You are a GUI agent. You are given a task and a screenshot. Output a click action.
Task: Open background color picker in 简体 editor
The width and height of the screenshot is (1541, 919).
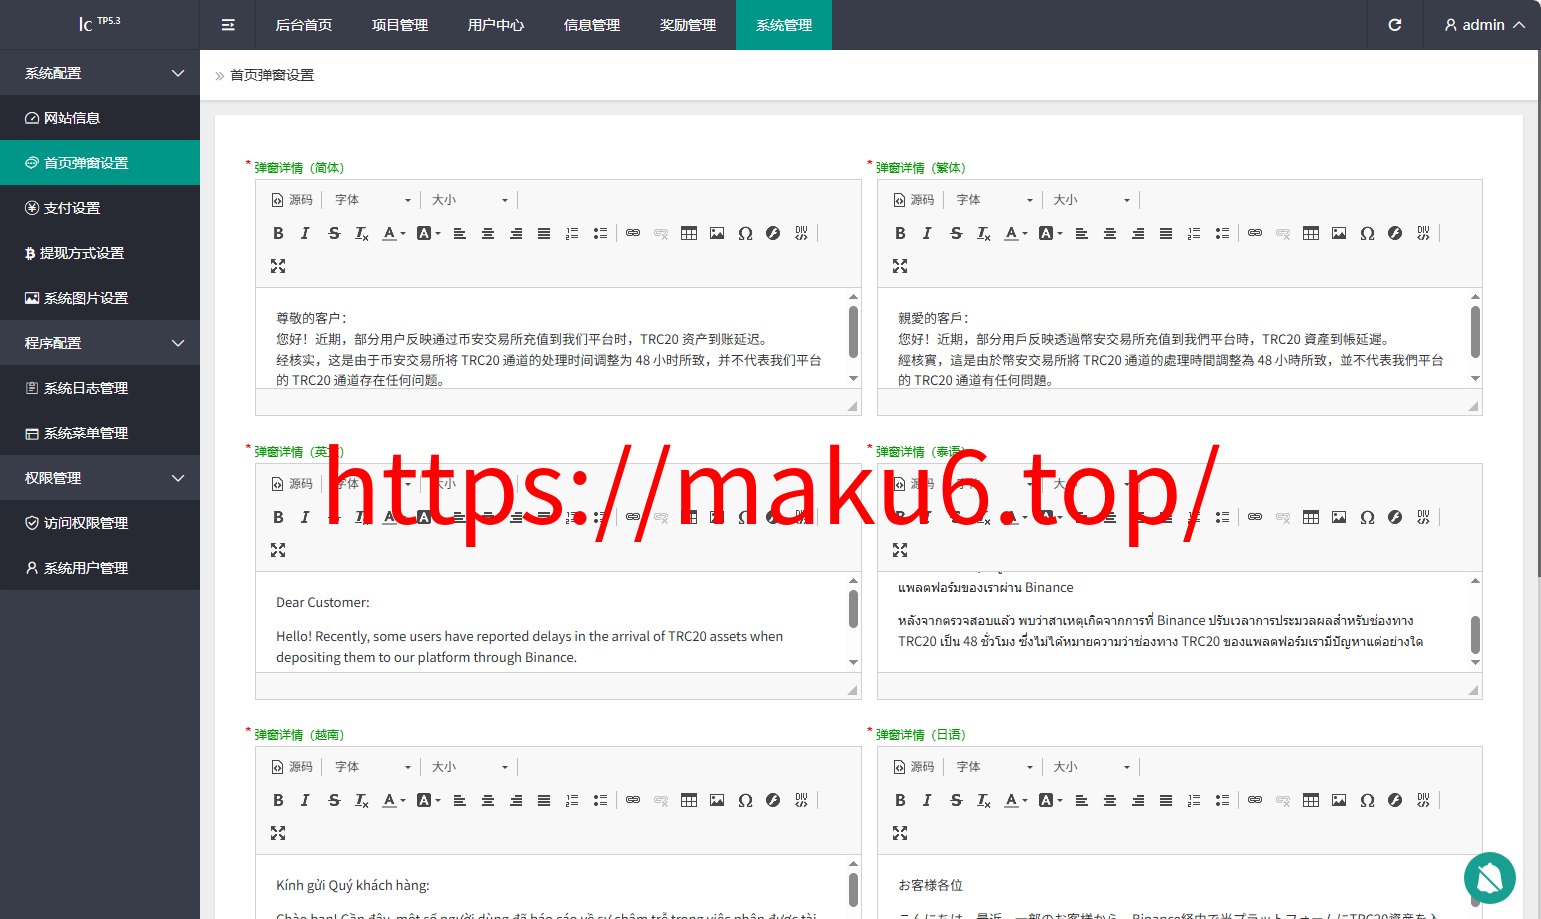point(428,233)
